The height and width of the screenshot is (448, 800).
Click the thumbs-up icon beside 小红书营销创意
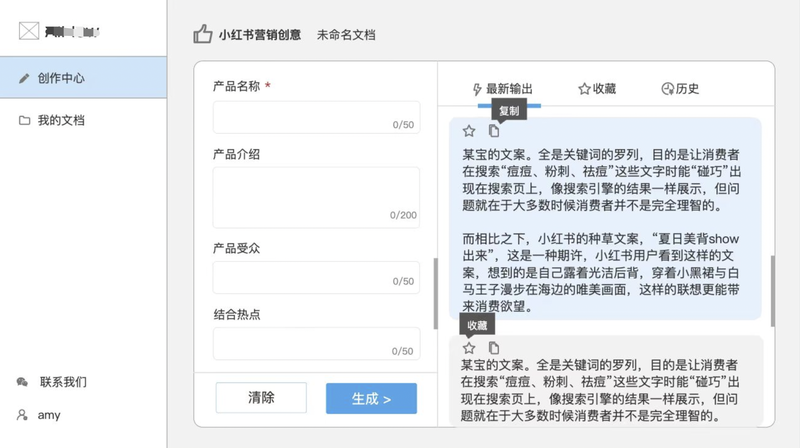203,34
